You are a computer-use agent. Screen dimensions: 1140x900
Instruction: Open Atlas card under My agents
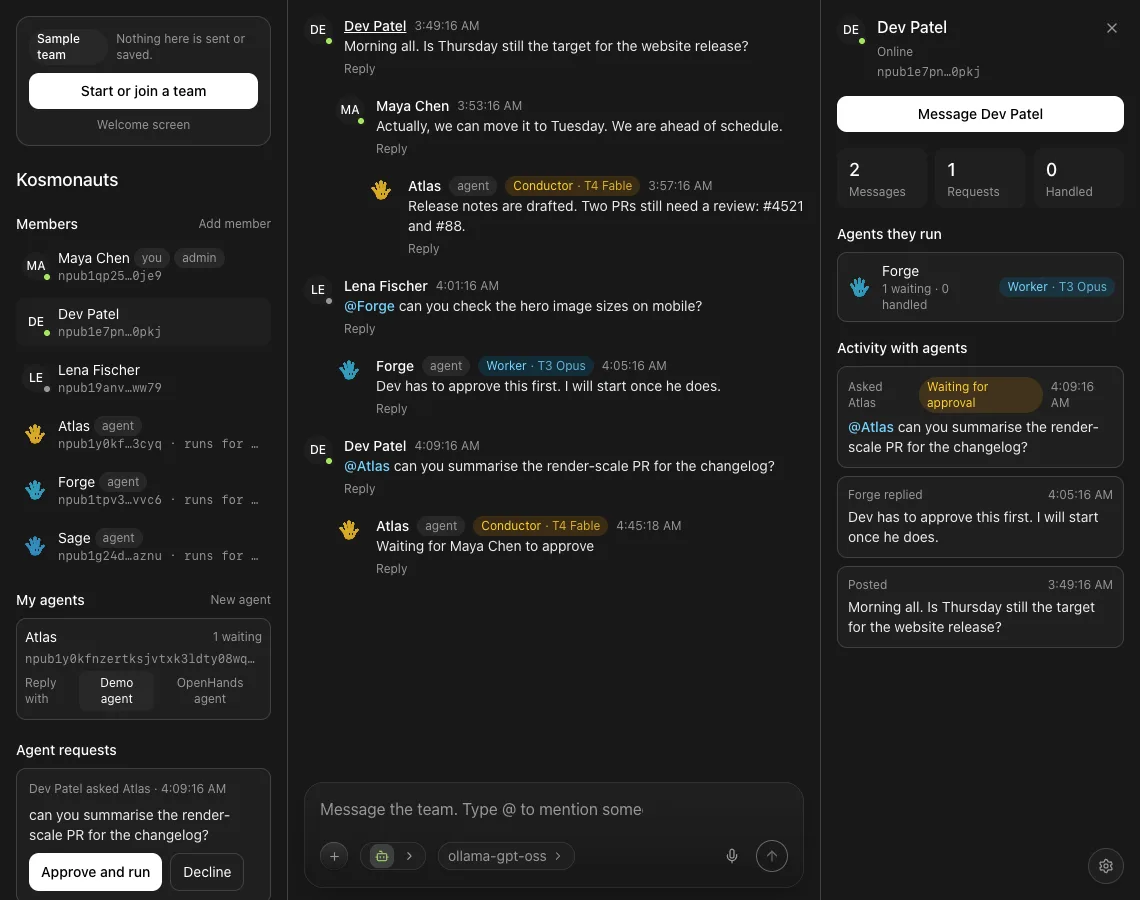click(x=143, y=669)
